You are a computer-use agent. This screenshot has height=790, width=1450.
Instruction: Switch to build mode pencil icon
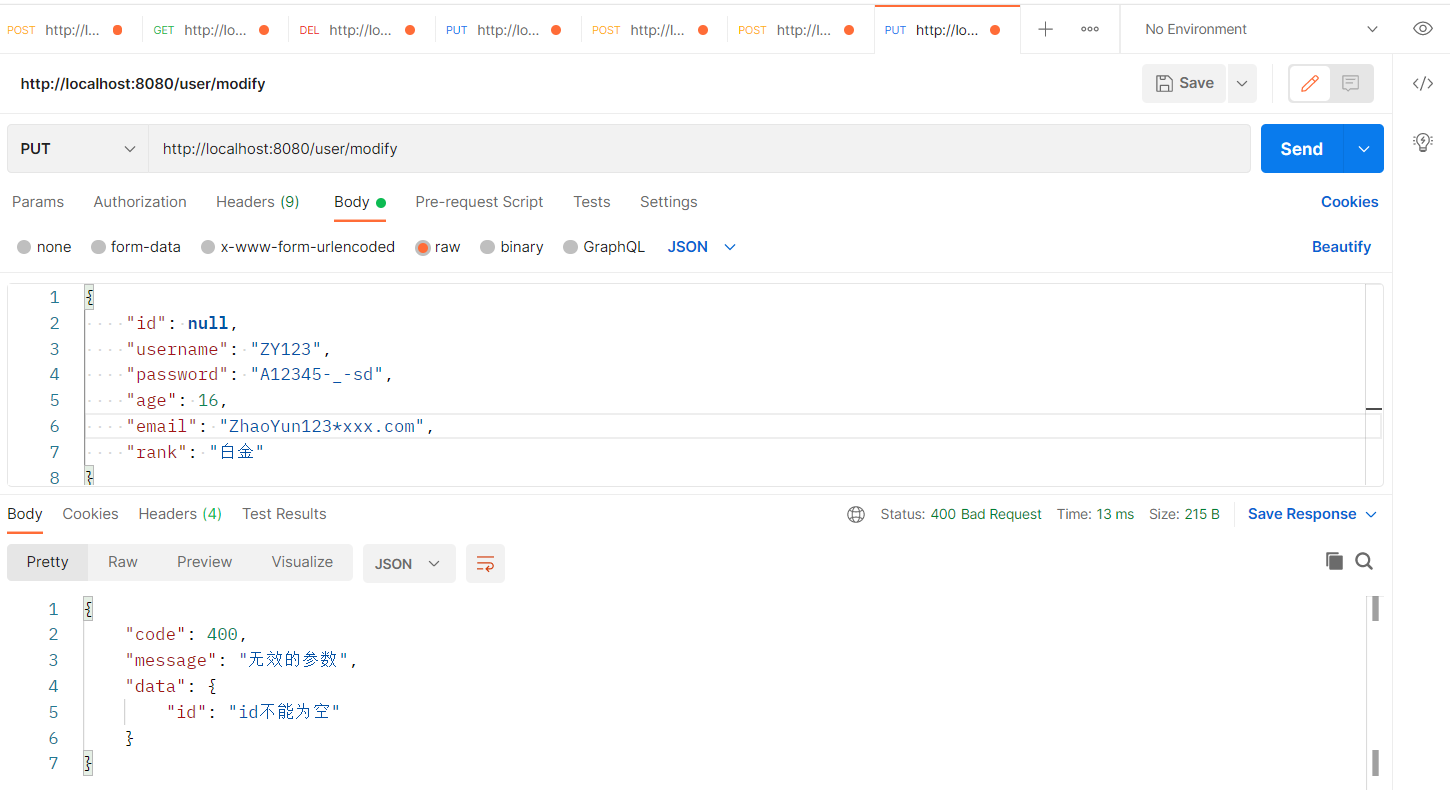tap(1309, 84)
